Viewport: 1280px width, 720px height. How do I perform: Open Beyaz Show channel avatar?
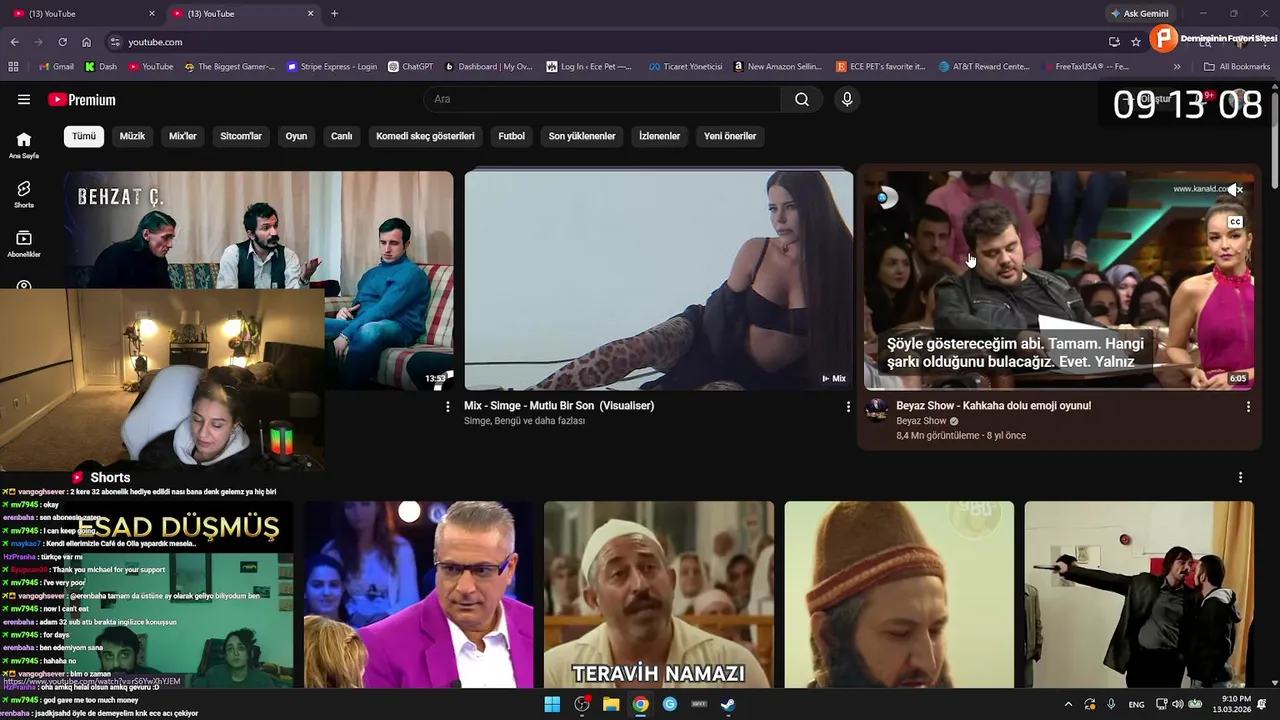[876, 409]
